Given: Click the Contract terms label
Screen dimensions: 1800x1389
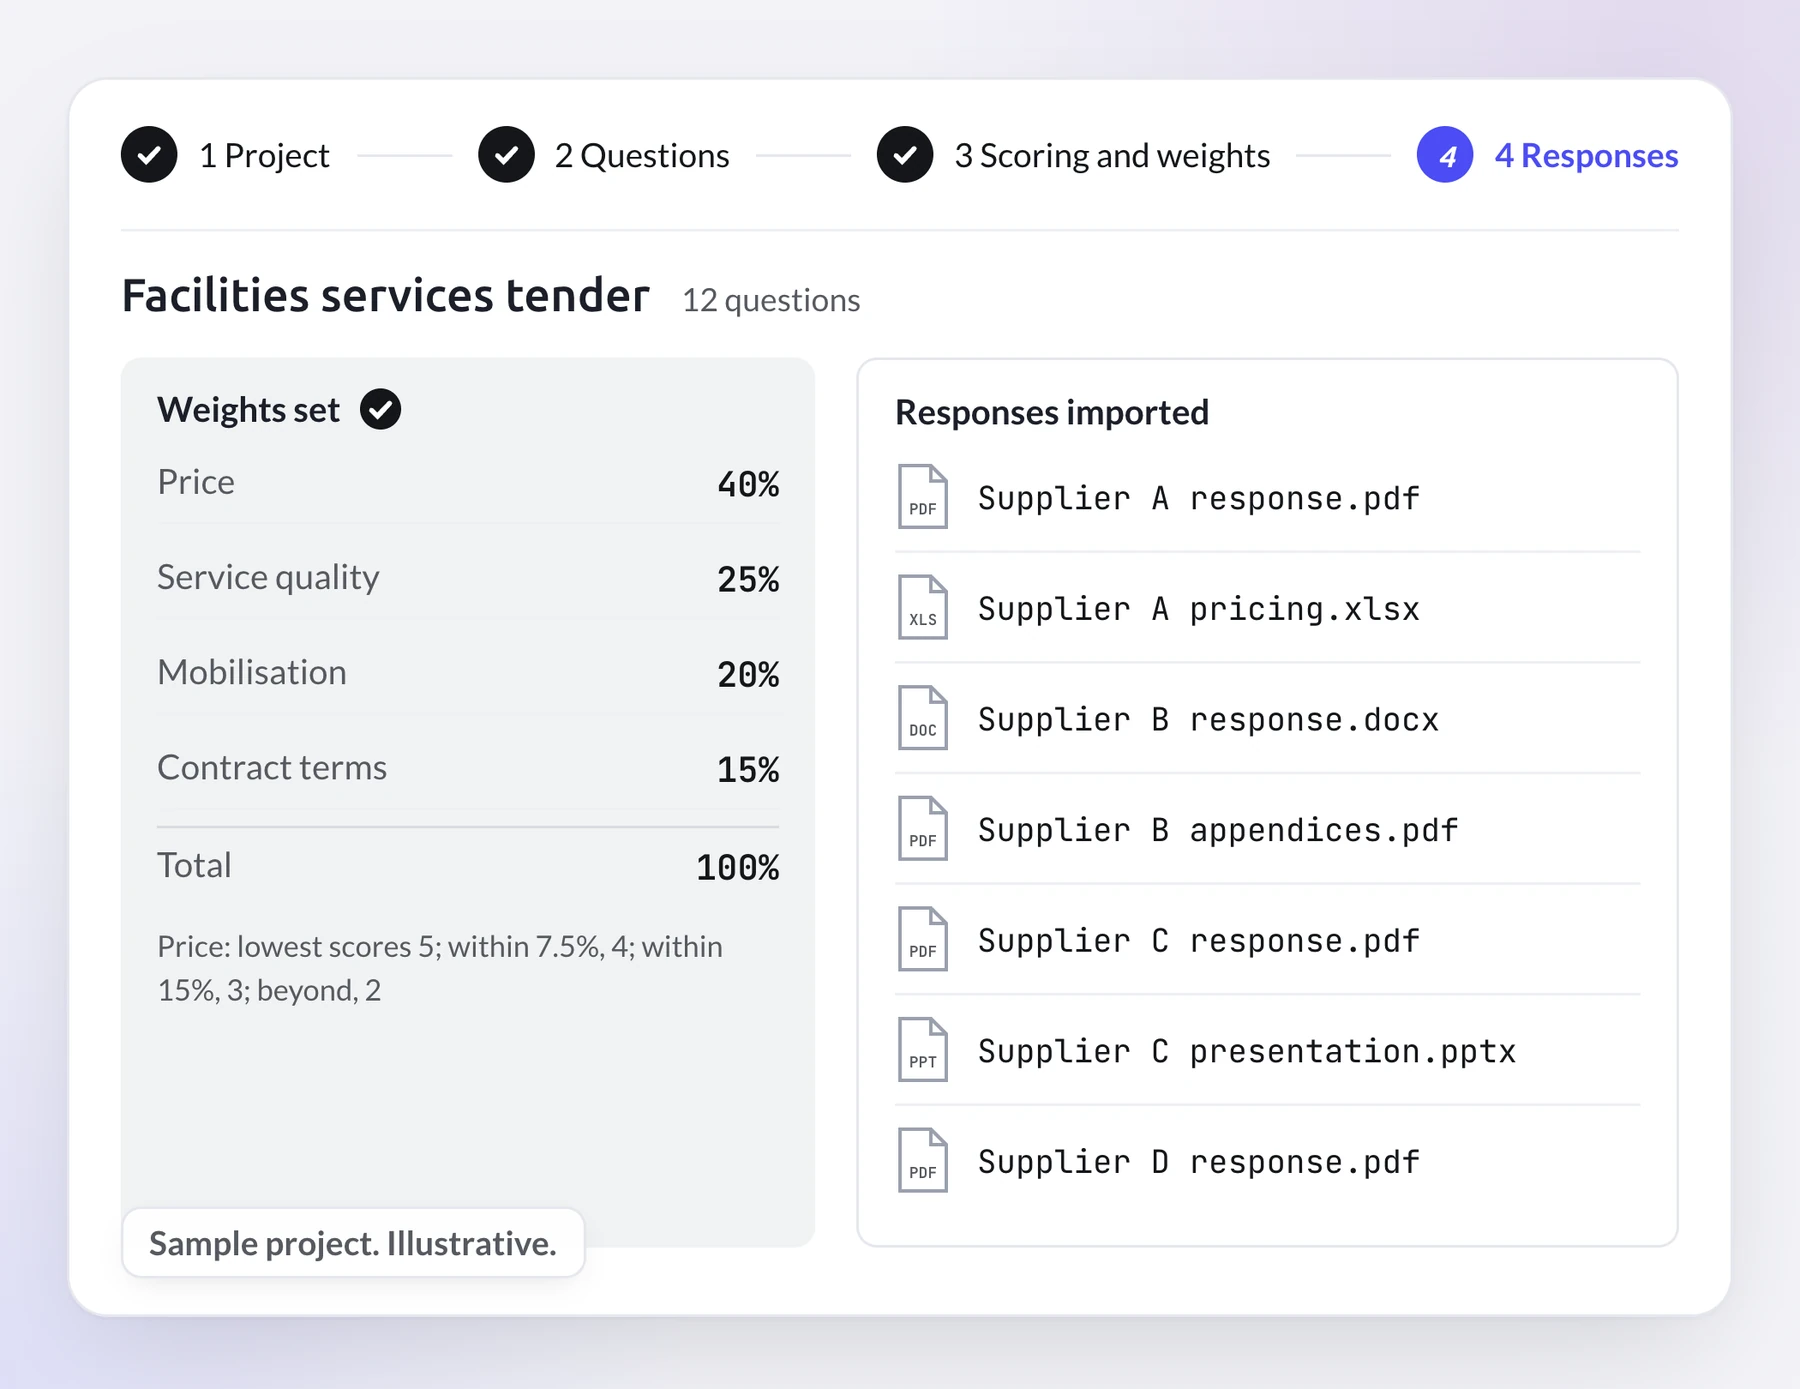Looking at the screenshot, I should pos(272,767).
